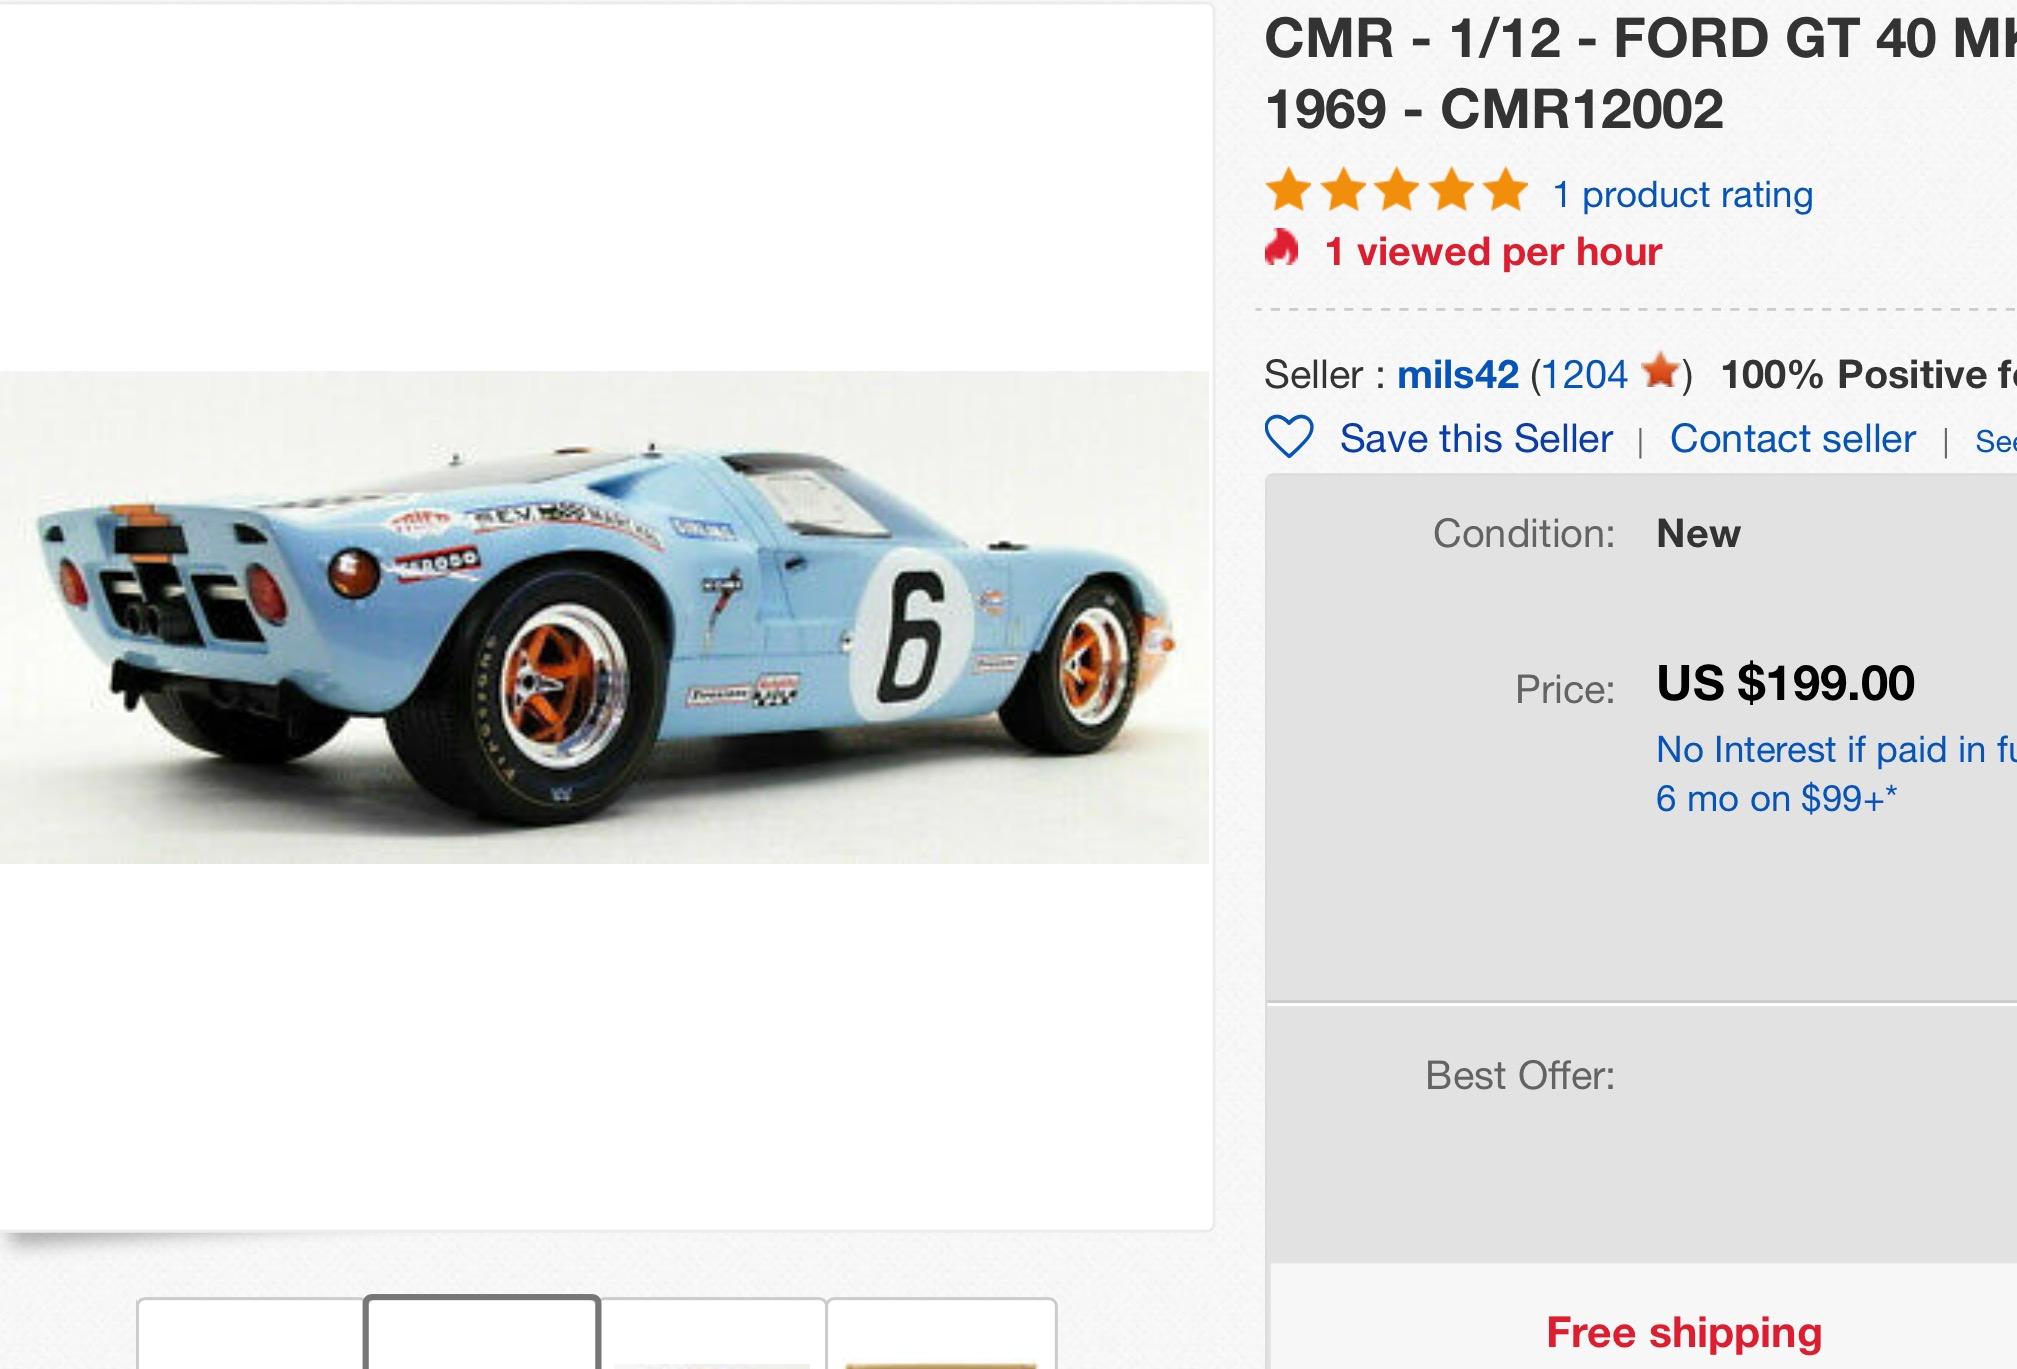
Task: Click the Save this Seller link
Action: tap(1476, 439)
